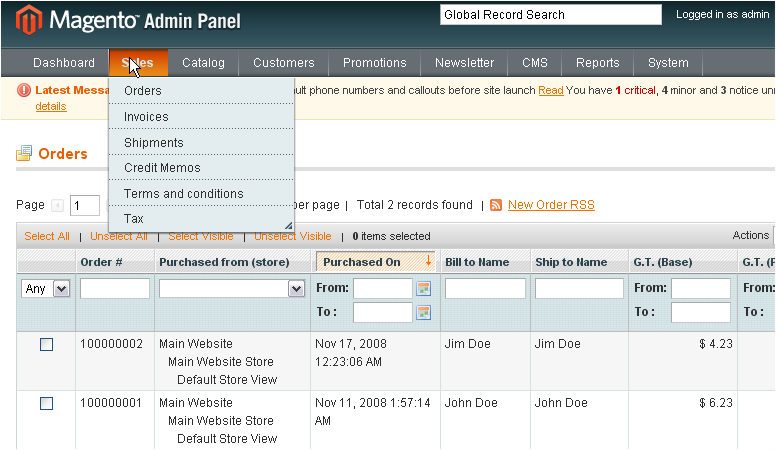
Task: Open Shipments from the Sales menu
Action: click(x=153, y=143)
